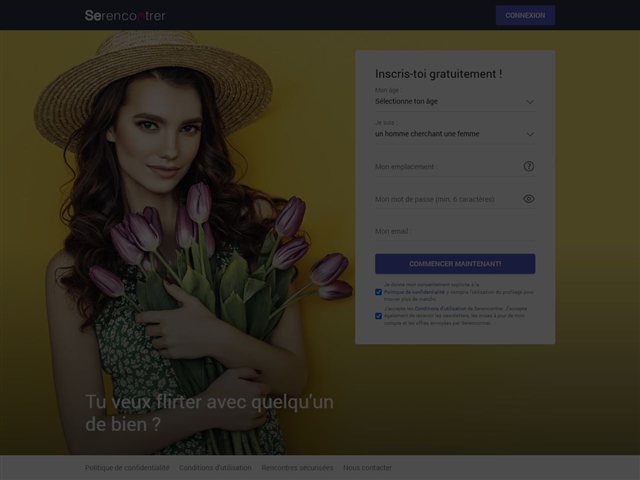This screenshot has height=480, width=640.
Task: Focus the 'Mon emplacement' input field
Action: point(445,166)
